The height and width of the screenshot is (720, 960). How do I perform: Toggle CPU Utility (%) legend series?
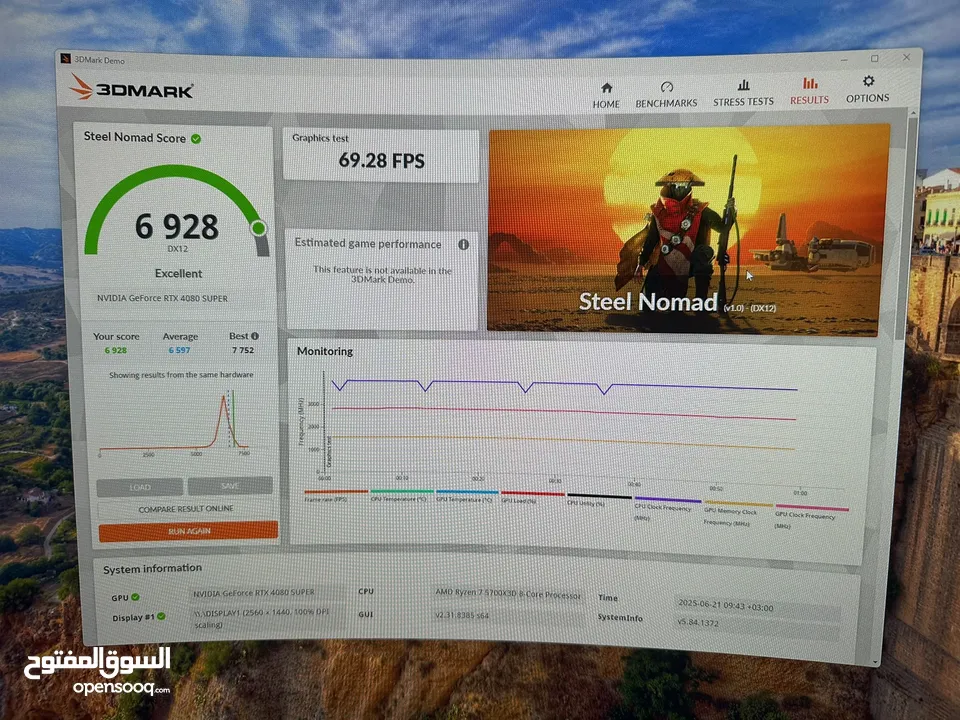click(x=599, y=500)
